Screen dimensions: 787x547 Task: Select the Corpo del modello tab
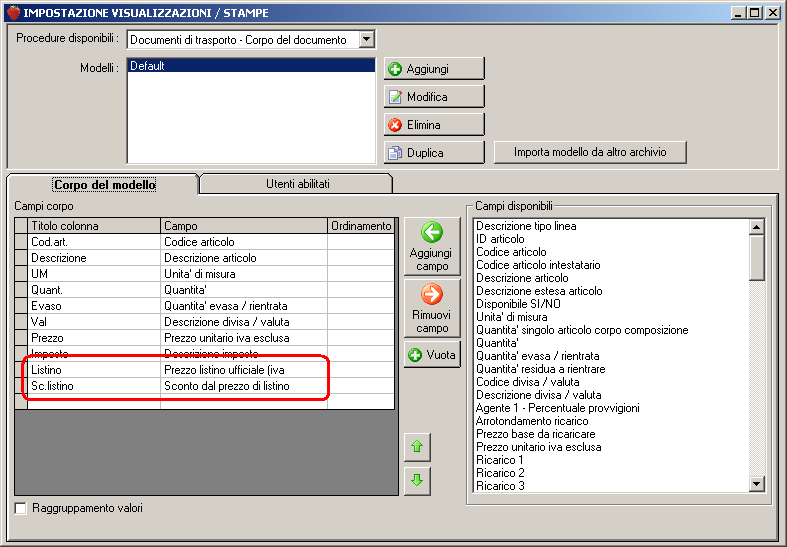pos(104,185)
